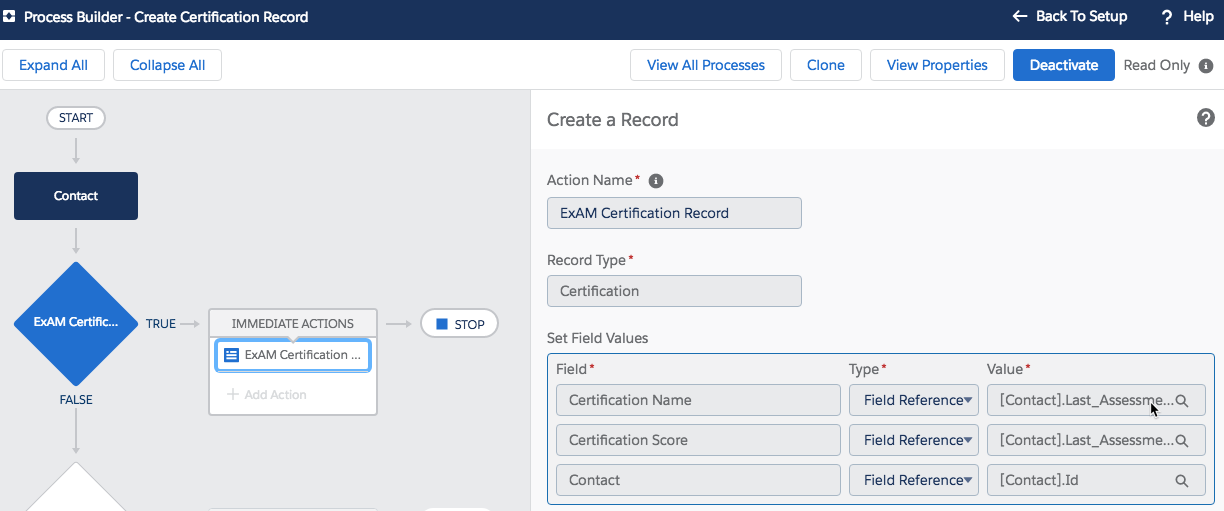The width and height of the screenshot is (1224, 511).
Task: Click the Action Name info icon
Action: pos(656,181)
